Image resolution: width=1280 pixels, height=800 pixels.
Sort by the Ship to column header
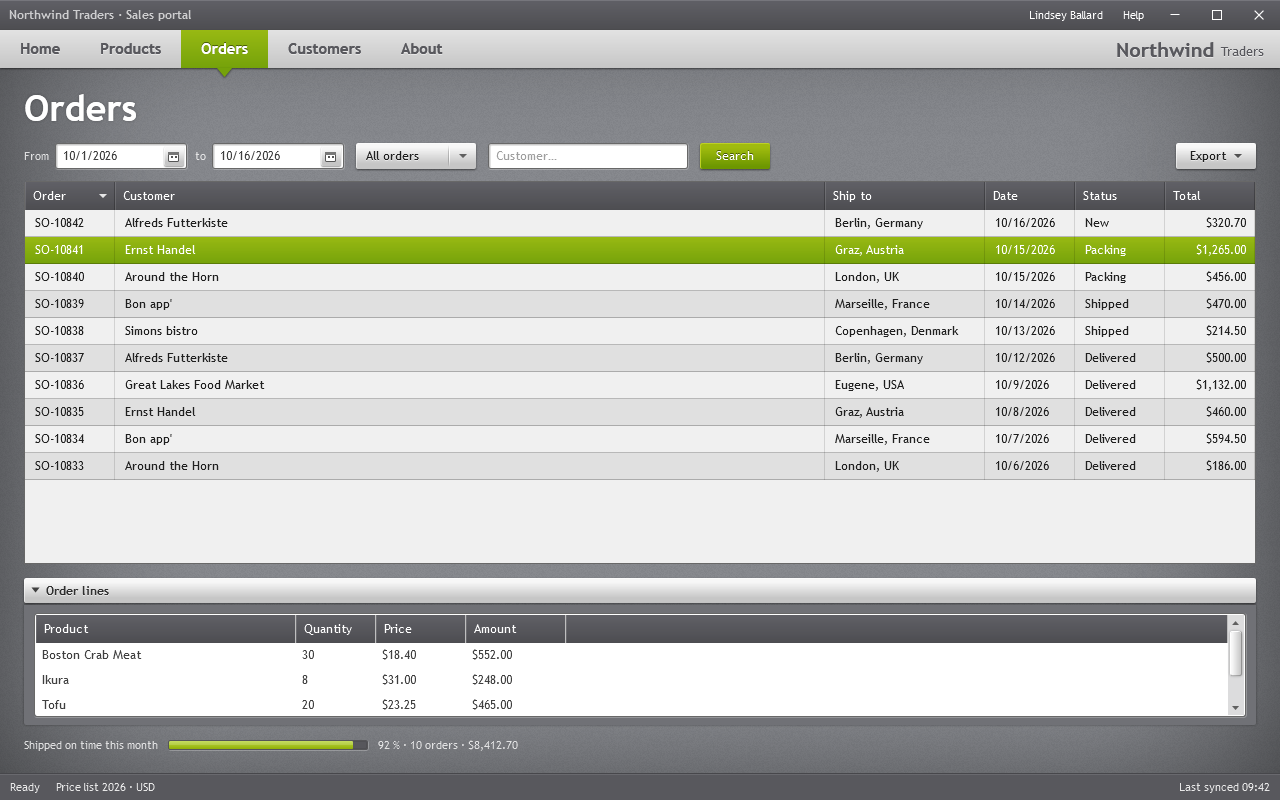click(905, 196)
